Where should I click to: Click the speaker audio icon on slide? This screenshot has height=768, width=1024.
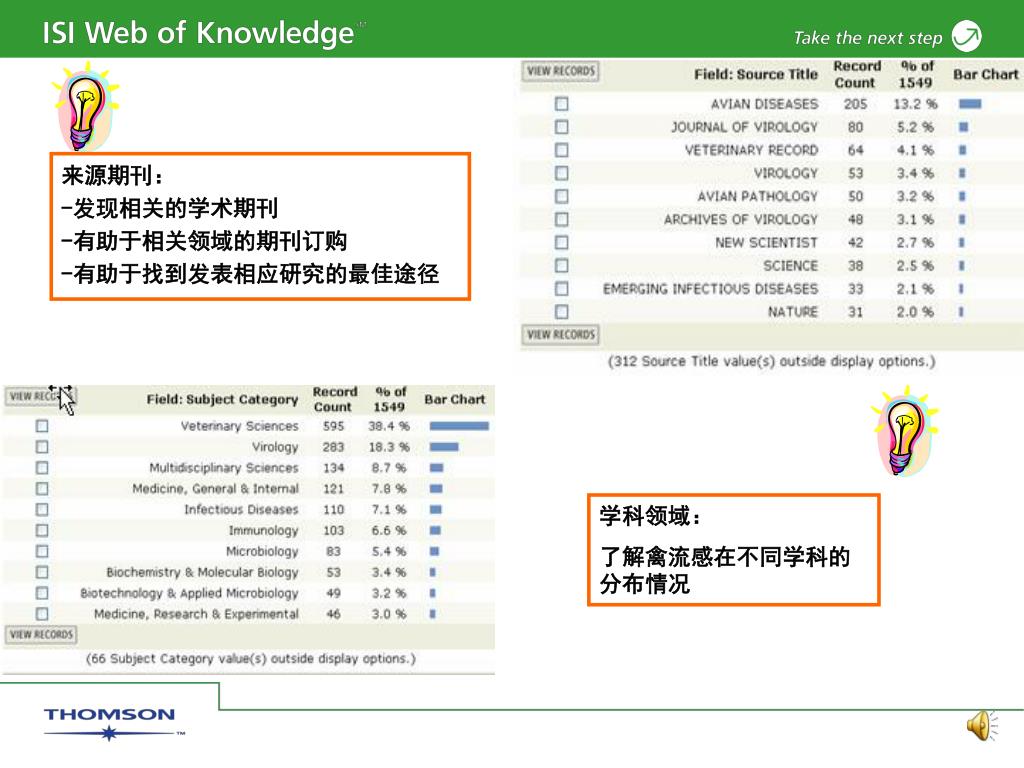(982, 726)
